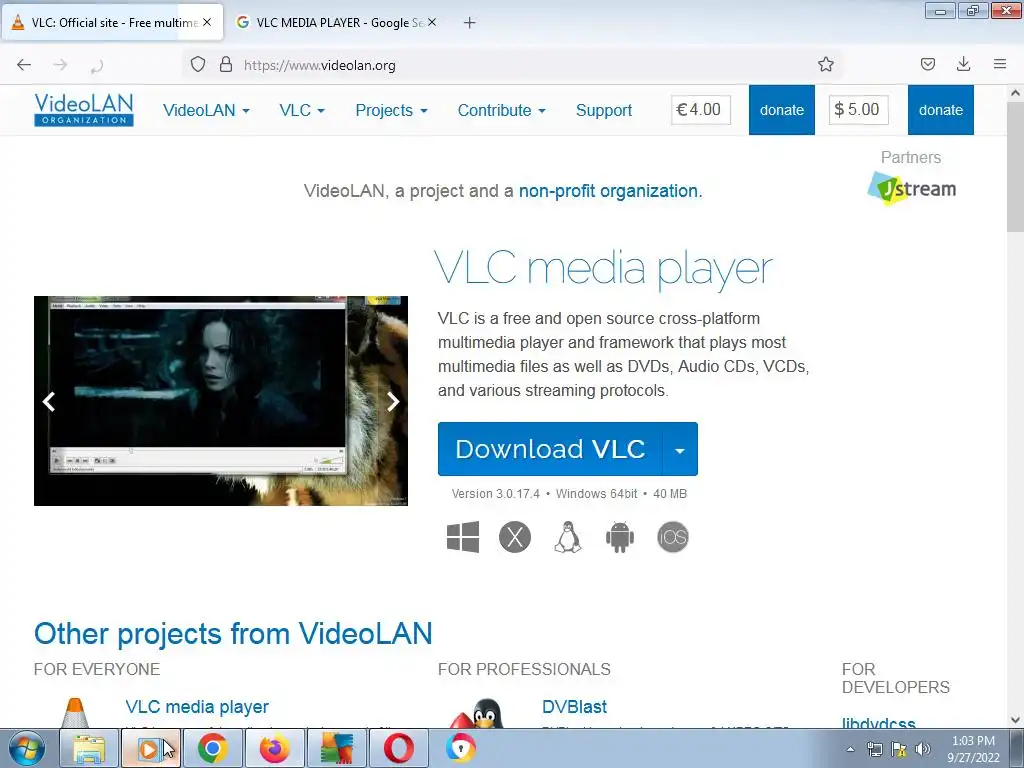Image resolution: width=1024 pixels, height=768 pixels.
Task: Show hidden system tray icons arrow
Action: click(850, 749)
